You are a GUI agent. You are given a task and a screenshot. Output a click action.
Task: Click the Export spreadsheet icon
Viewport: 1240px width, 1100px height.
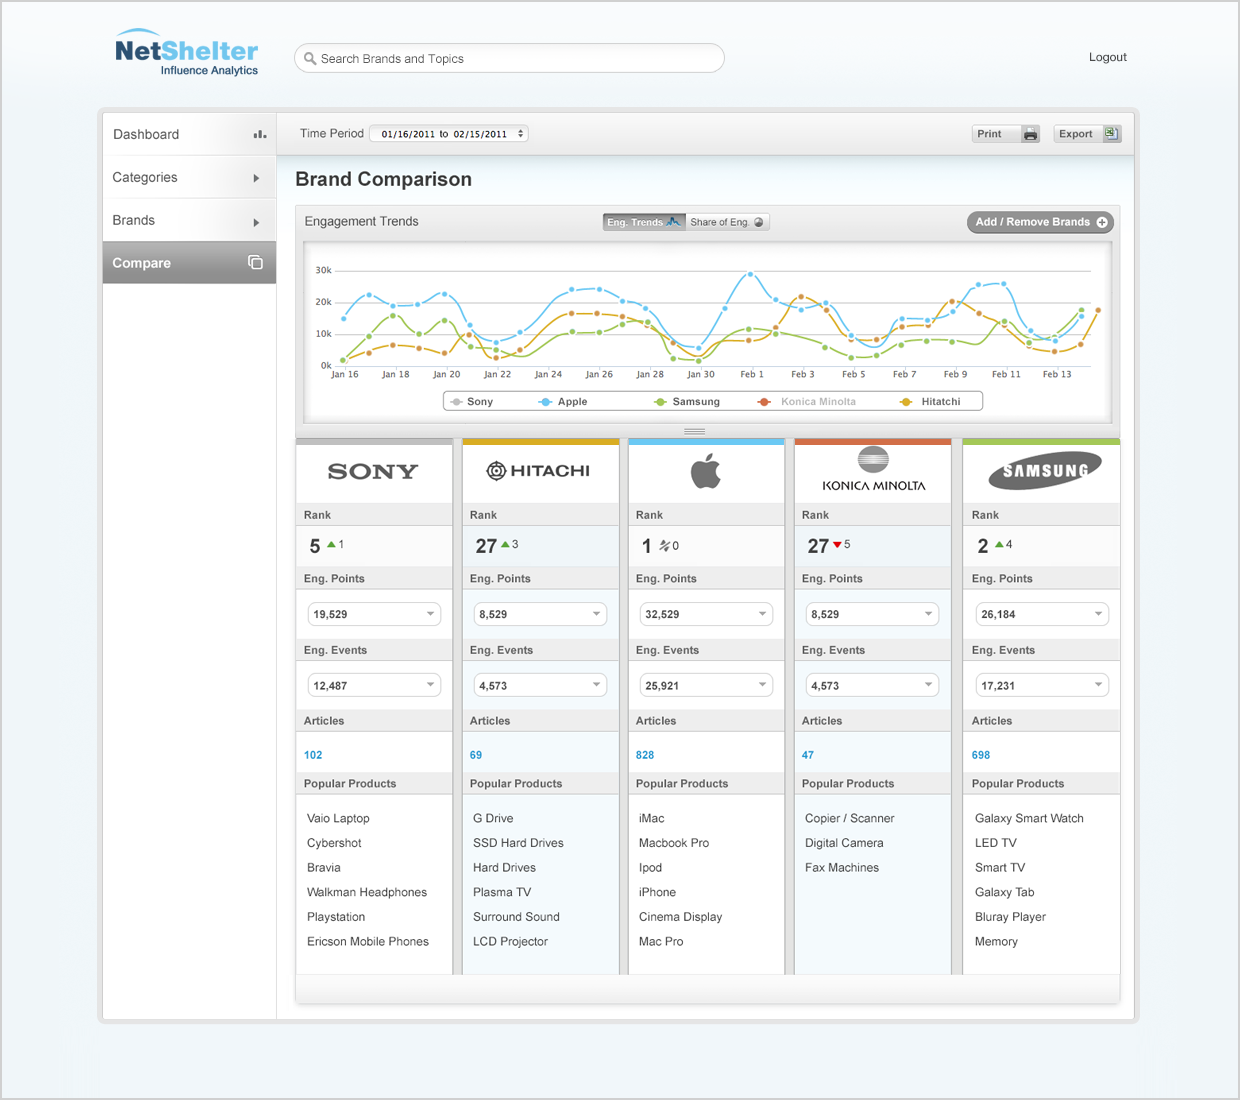click(1111, 133)
